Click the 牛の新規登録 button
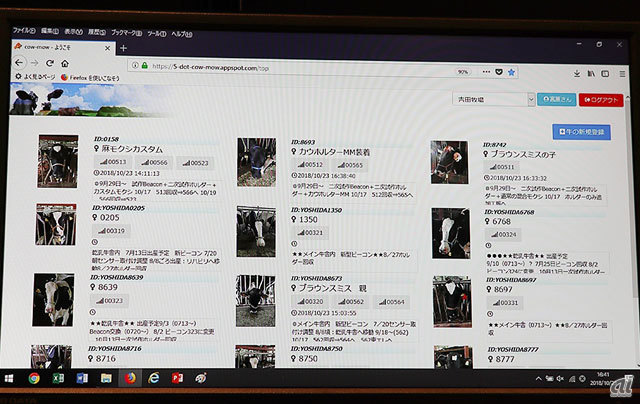 582,132
